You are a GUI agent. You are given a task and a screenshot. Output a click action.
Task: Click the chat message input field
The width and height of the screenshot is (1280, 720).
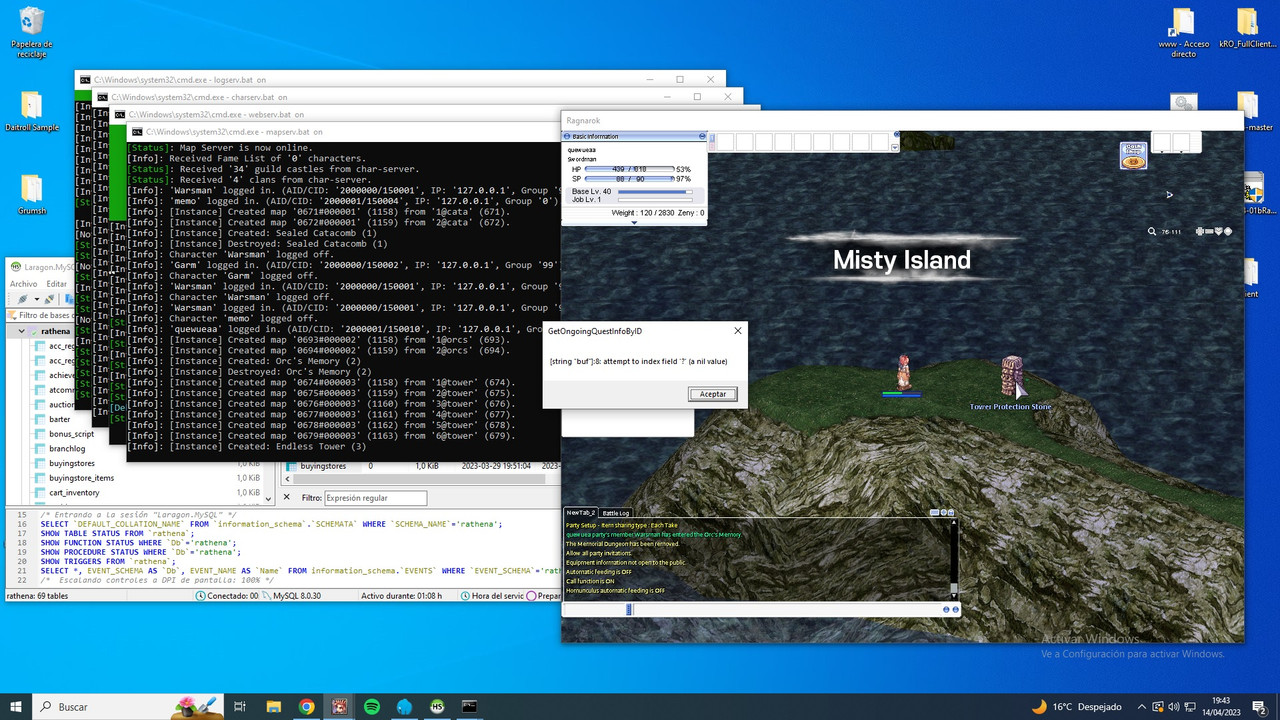pyautogui.click(x=785, y=609)
